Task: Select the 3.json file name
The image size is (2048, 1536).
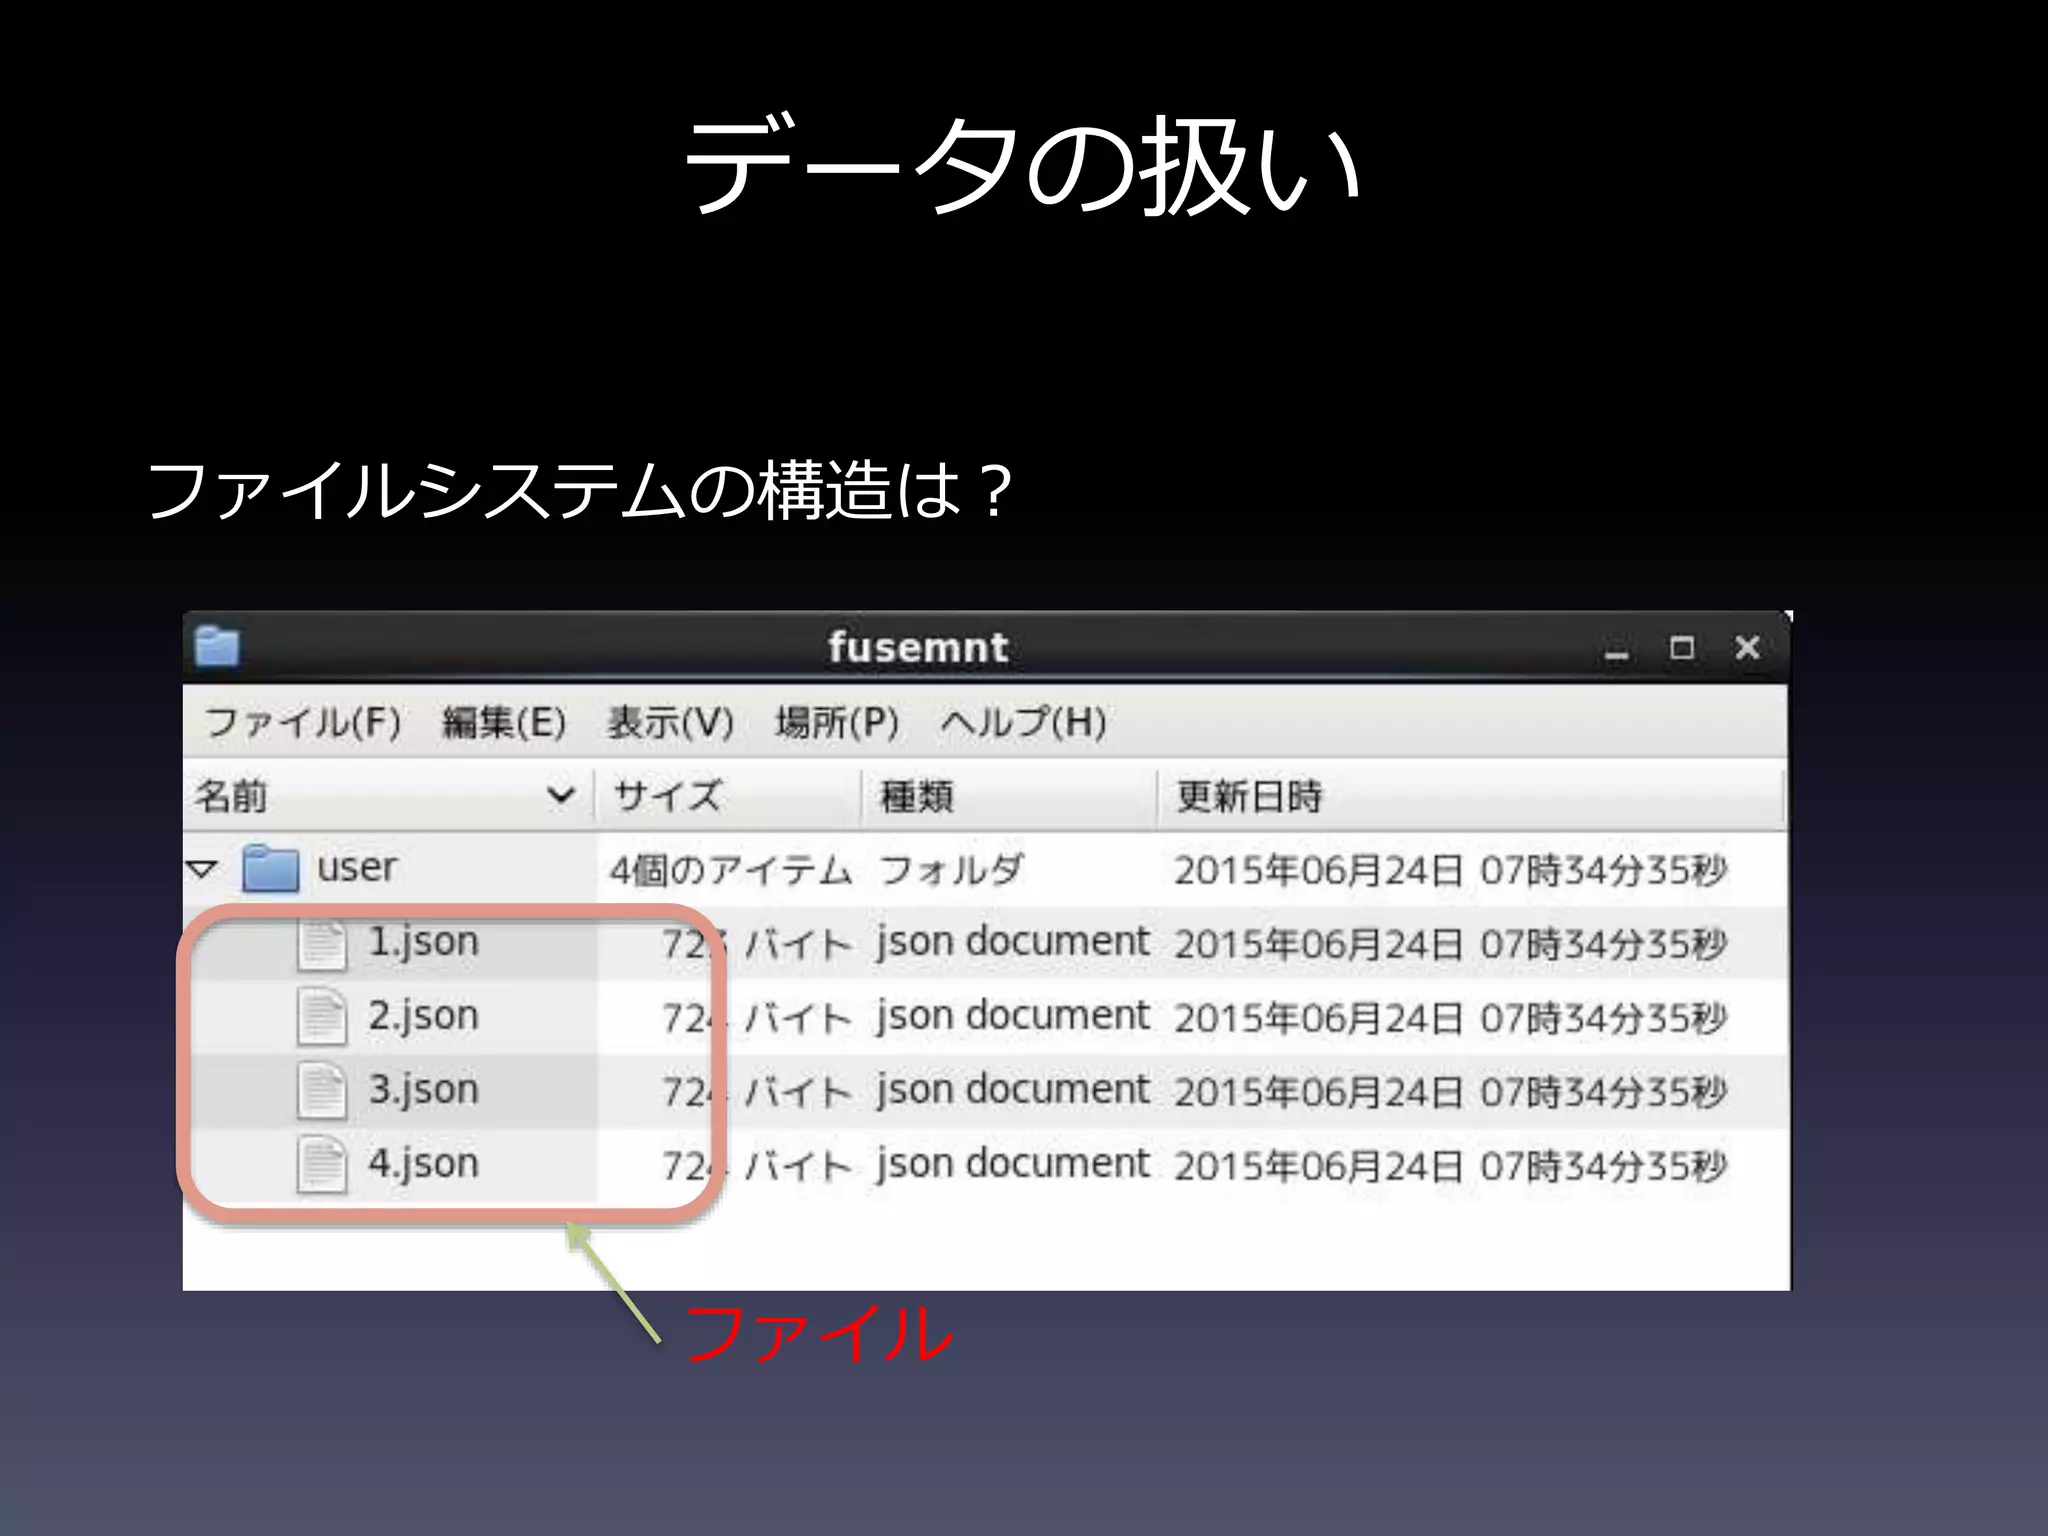Action: pos(424,1091)
